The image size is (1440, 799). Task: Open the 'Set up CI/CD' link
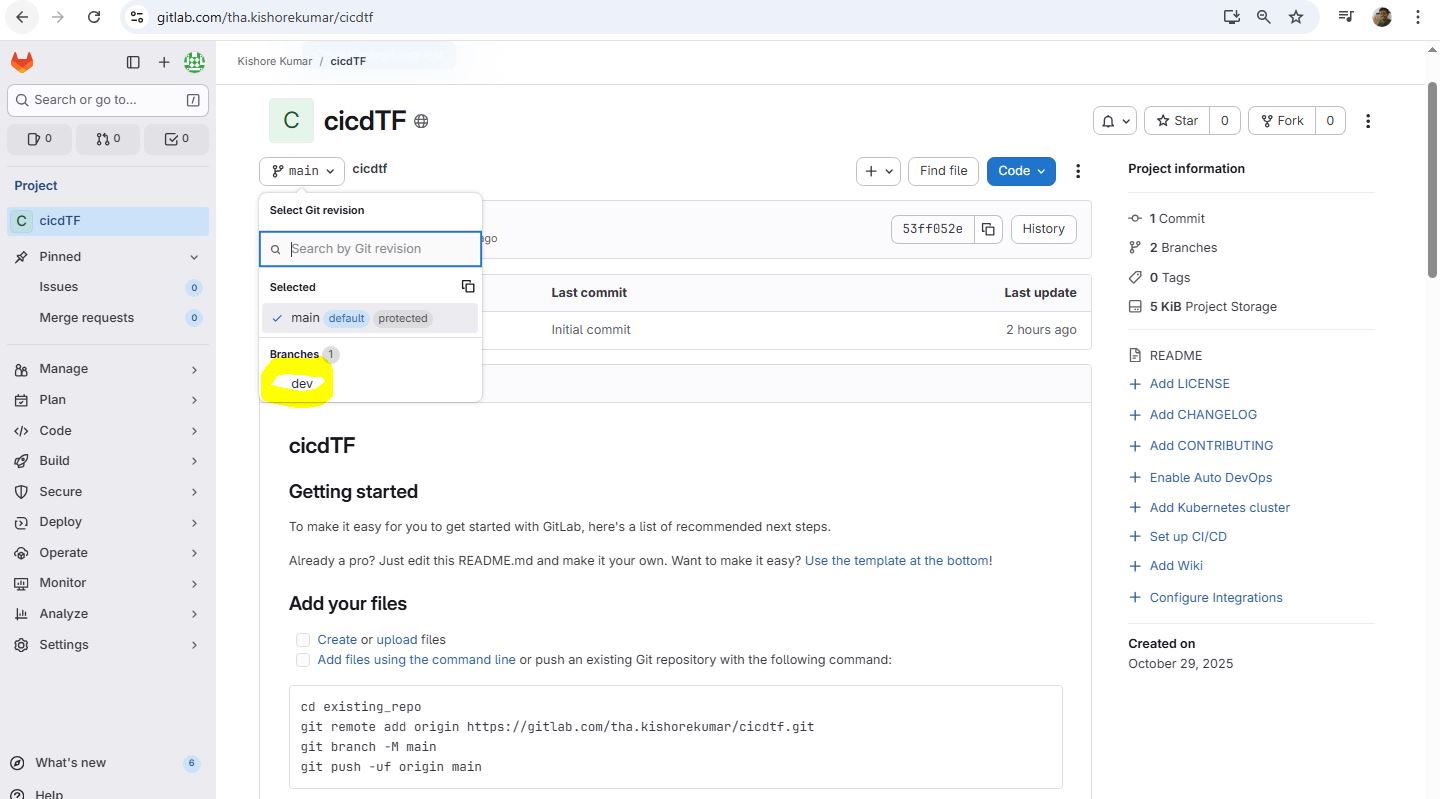point(1188,537)
